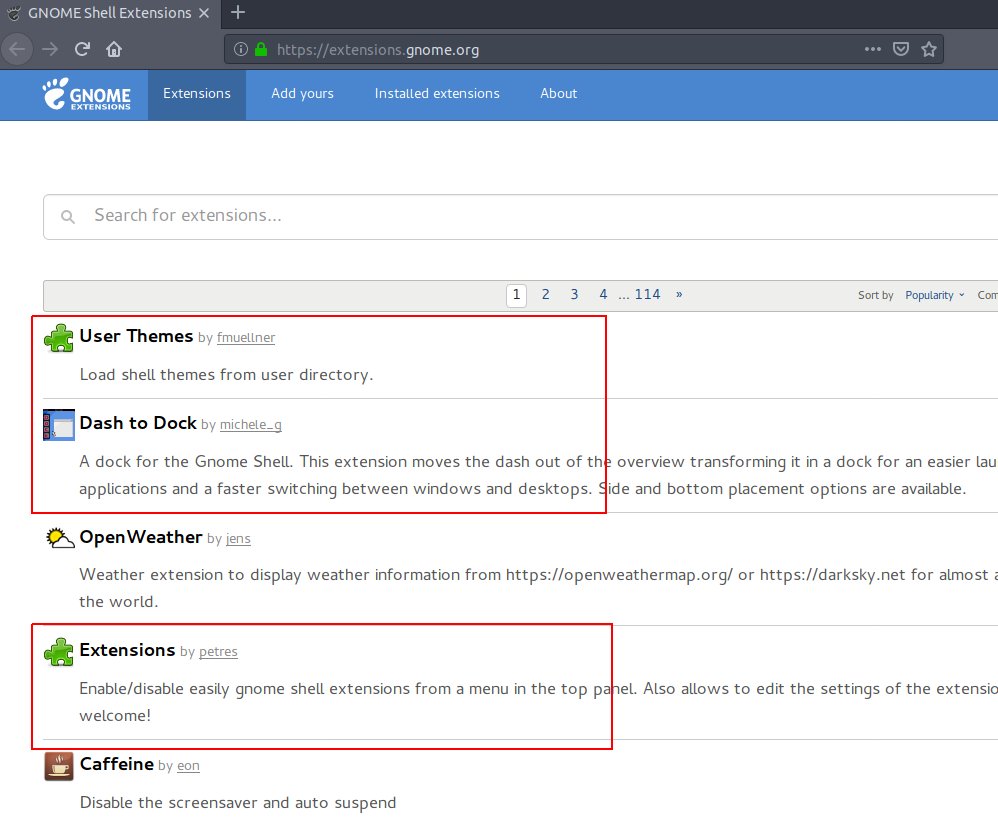Open a new tab with the plus button
Screen dimensions: 998x820
click(x=238, y=12)
